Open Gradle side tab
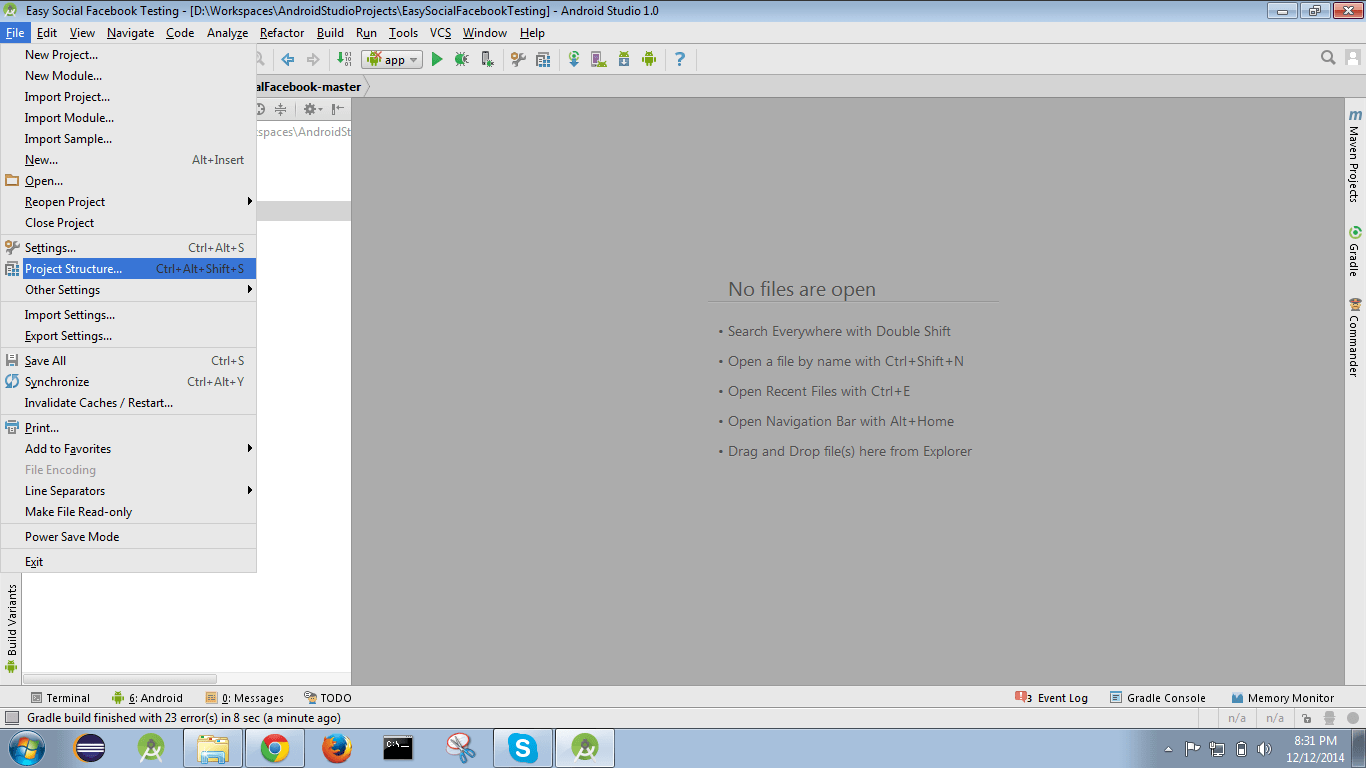 (x=1355, y=251)
